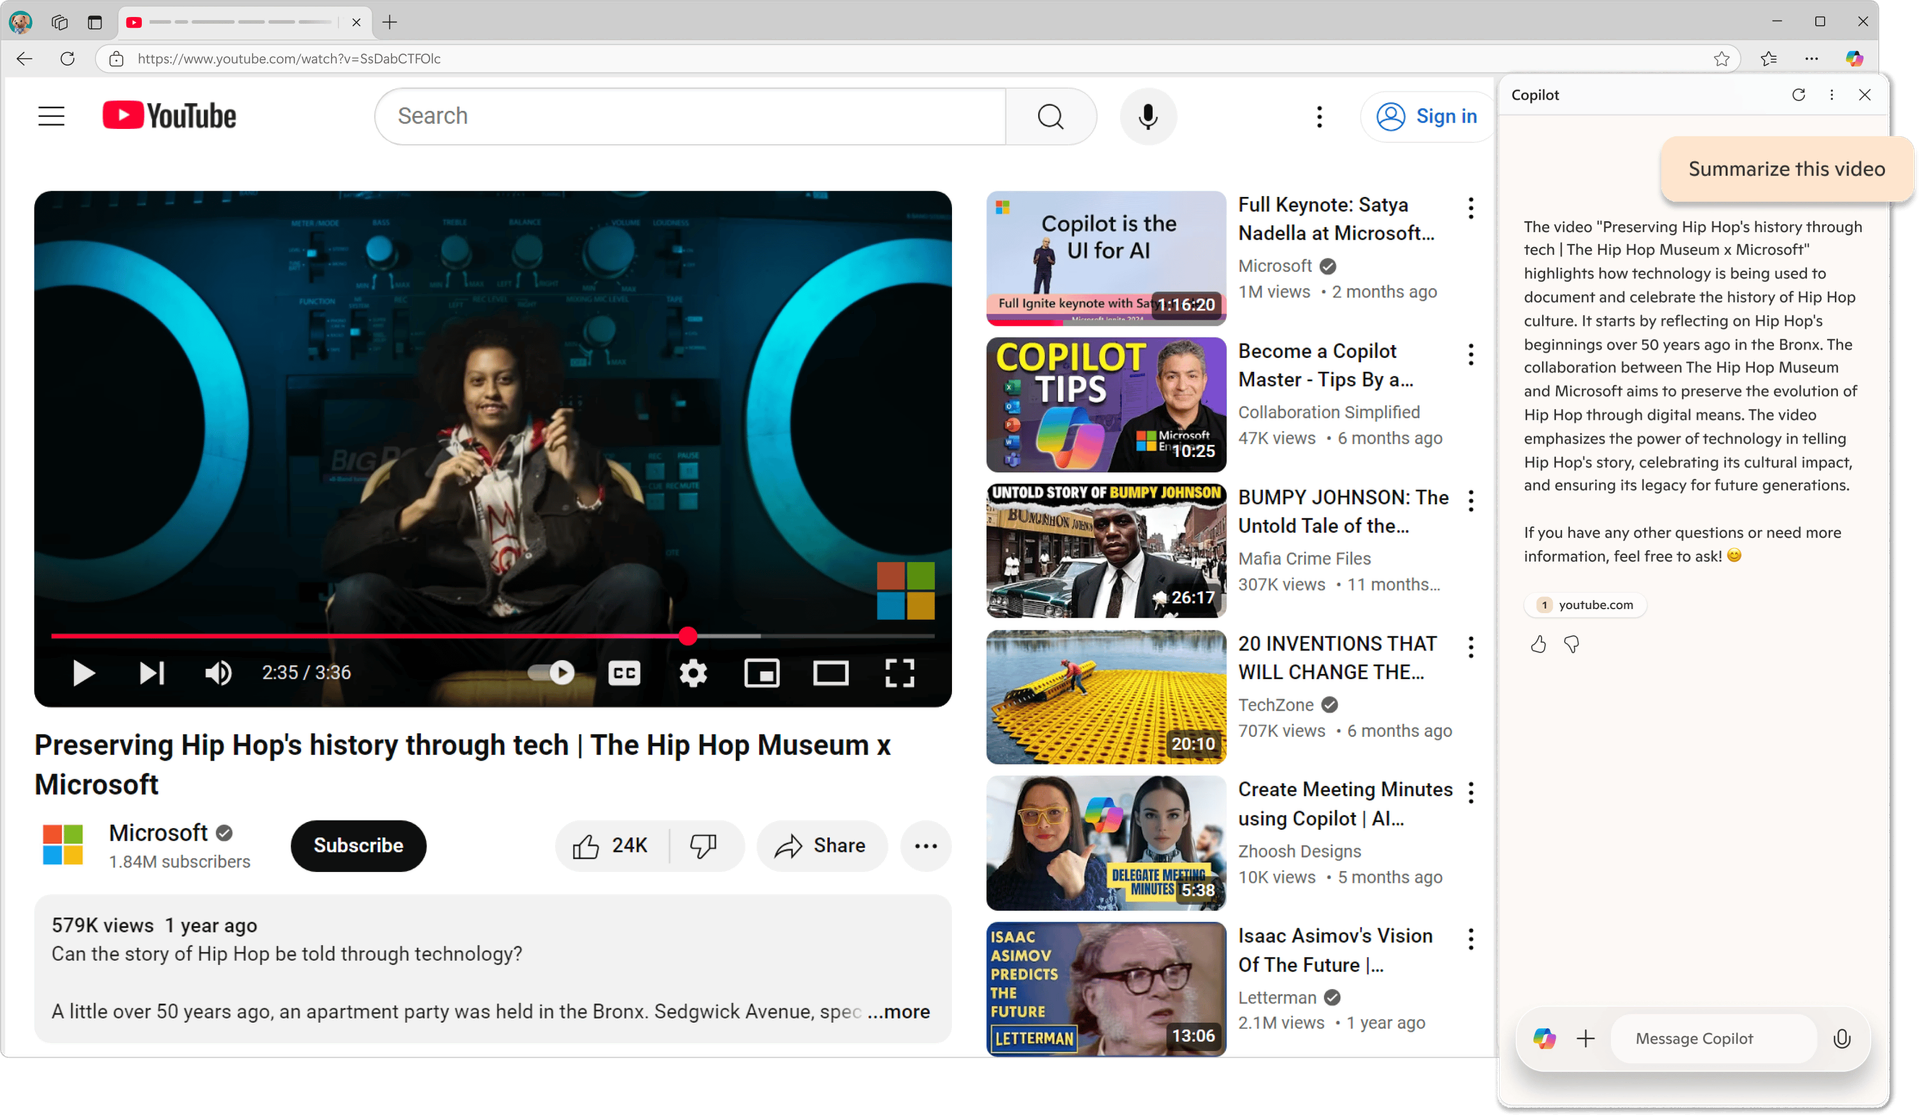Open the youtube.com source citation chip
1920x1117 pixels.
click(x=1585, y=605)
